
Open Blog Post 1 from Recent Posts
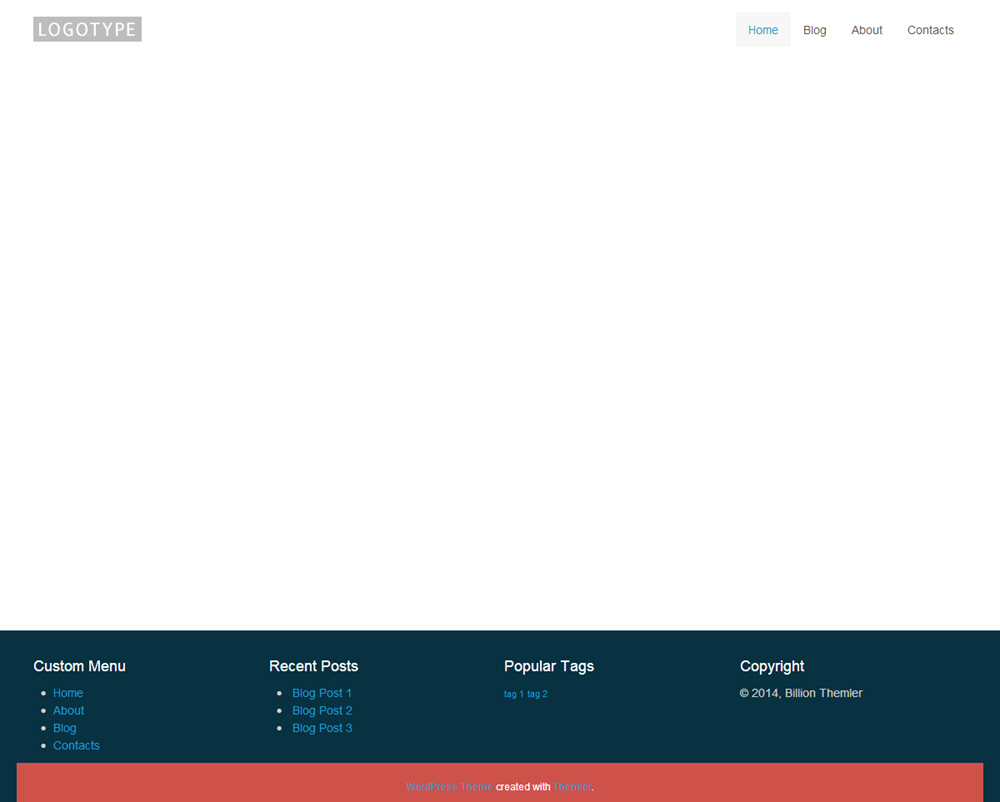coord(322,693)
